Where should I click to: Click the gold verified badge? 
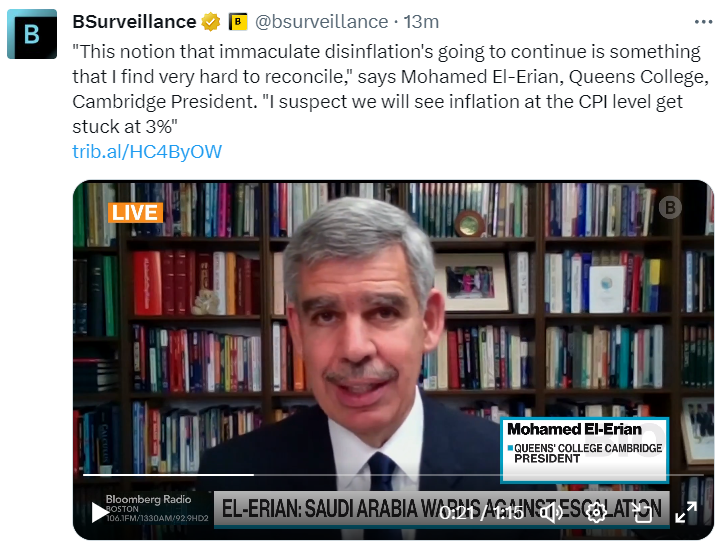[x=210, y=21]
